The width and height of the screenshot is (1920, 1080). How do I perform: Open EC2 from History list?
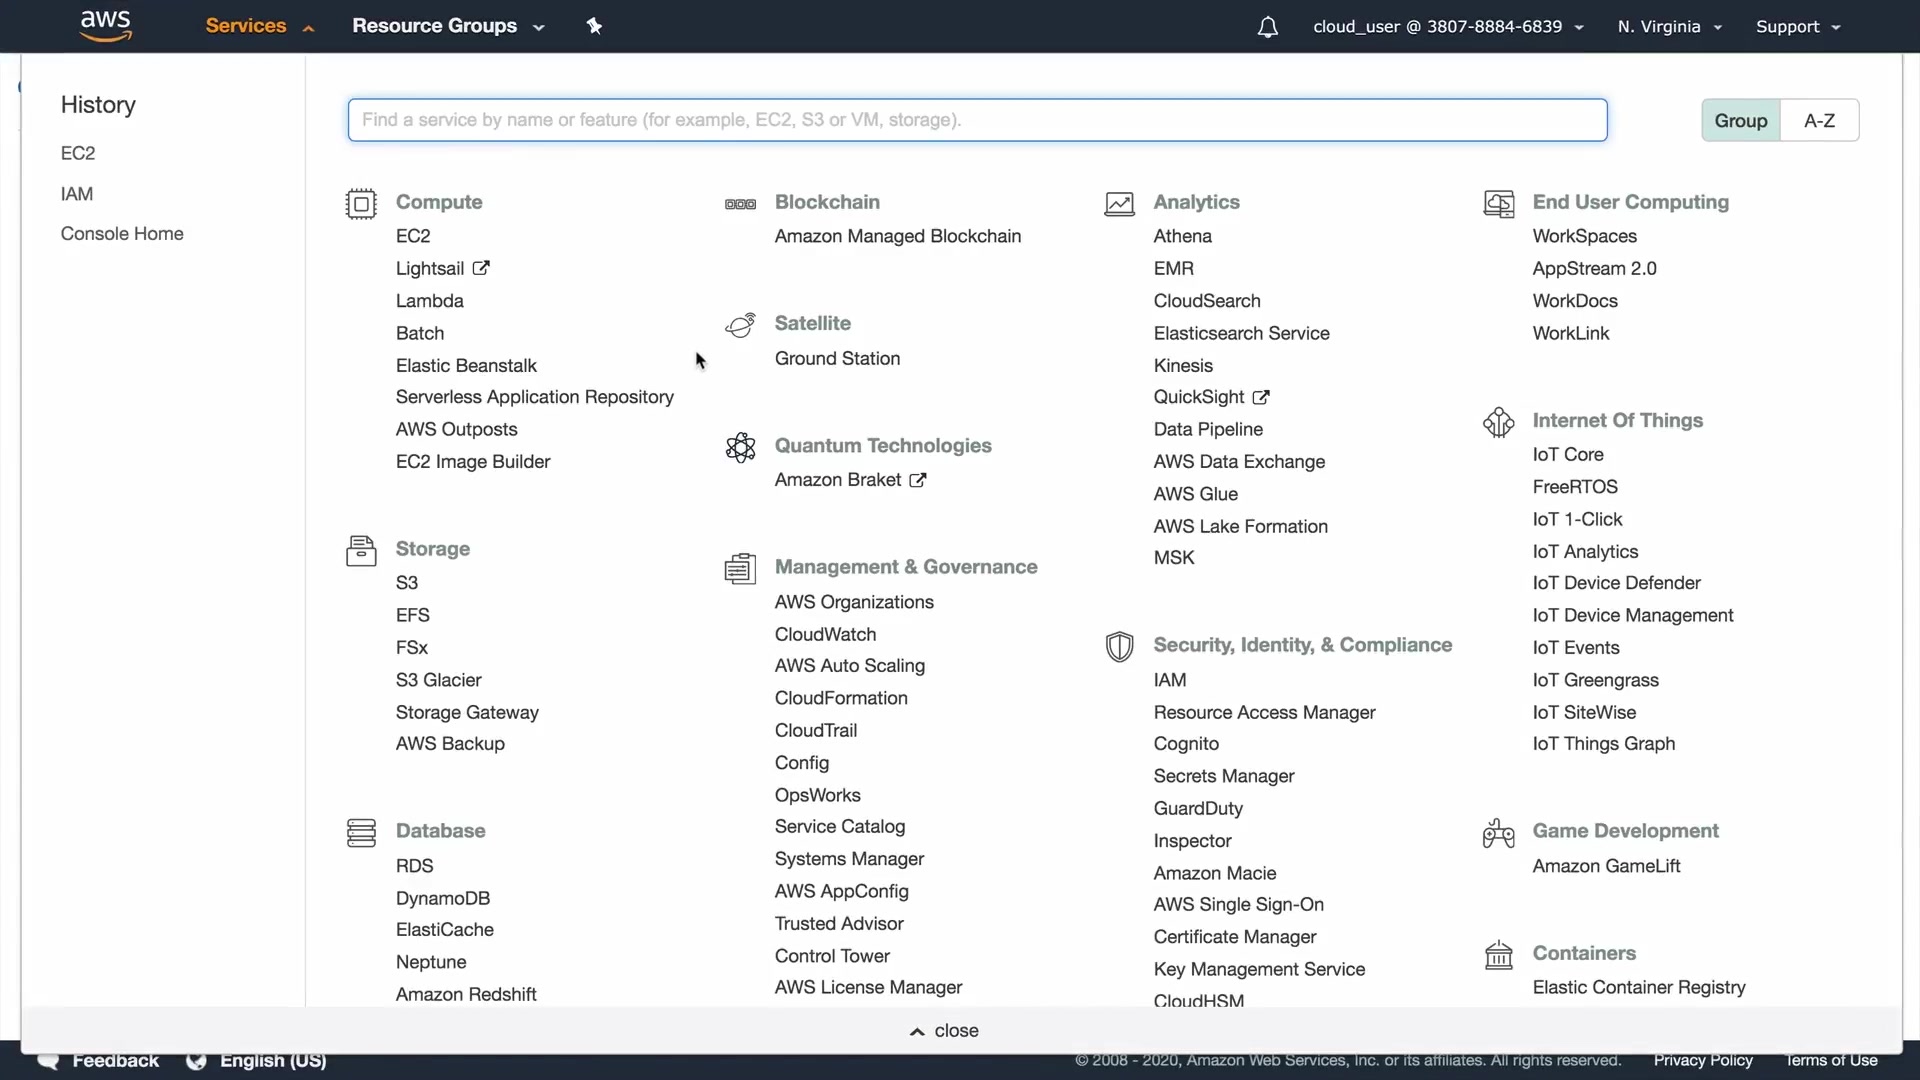tap(78, 153)
